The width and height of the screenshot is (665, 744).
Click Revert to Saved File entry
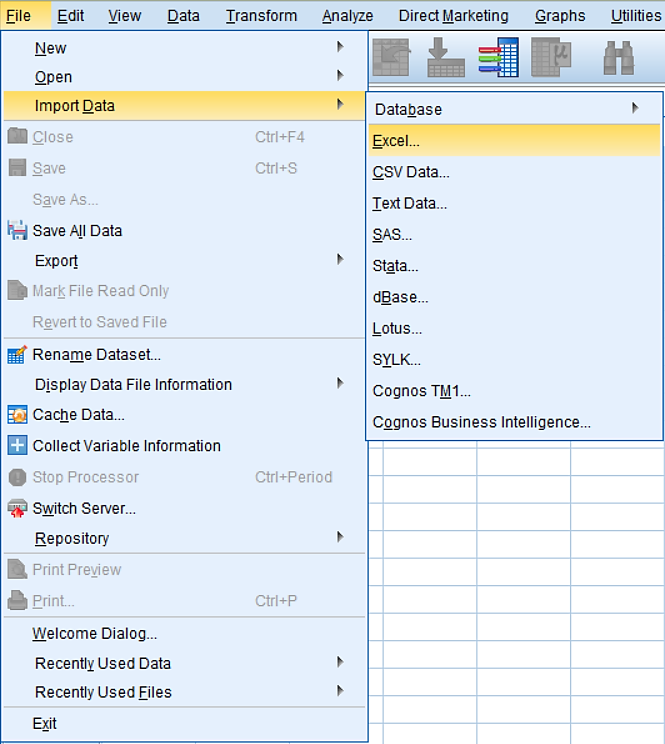184,322
